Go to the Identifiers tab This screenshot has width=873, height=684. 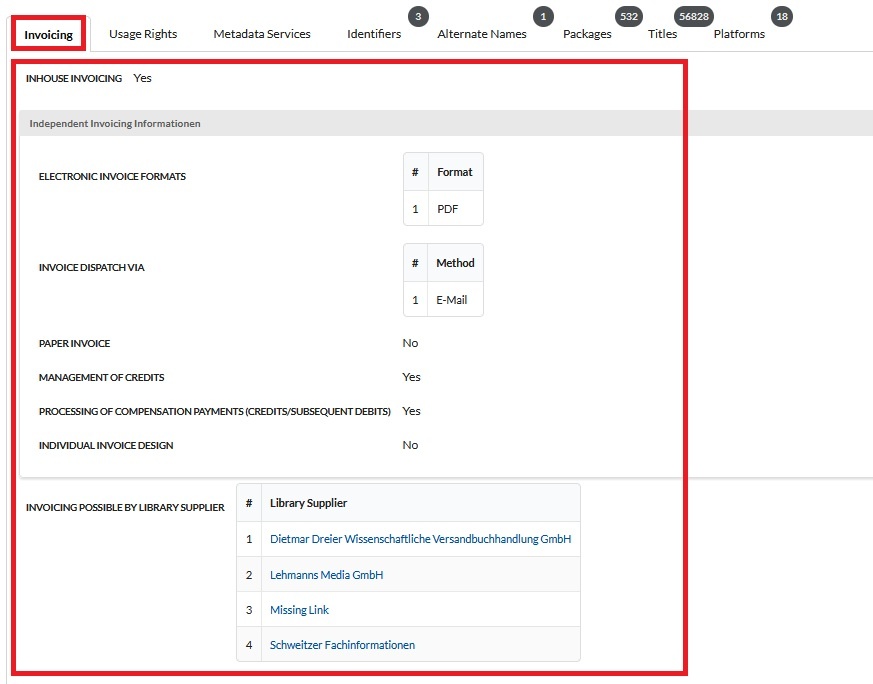pos(374,34)
